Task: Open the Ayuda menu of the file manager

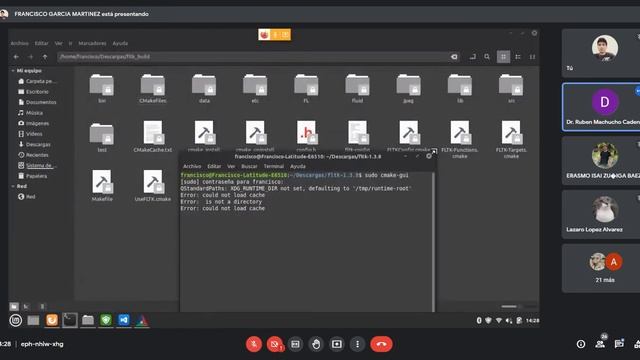Action: click(120, 43)
